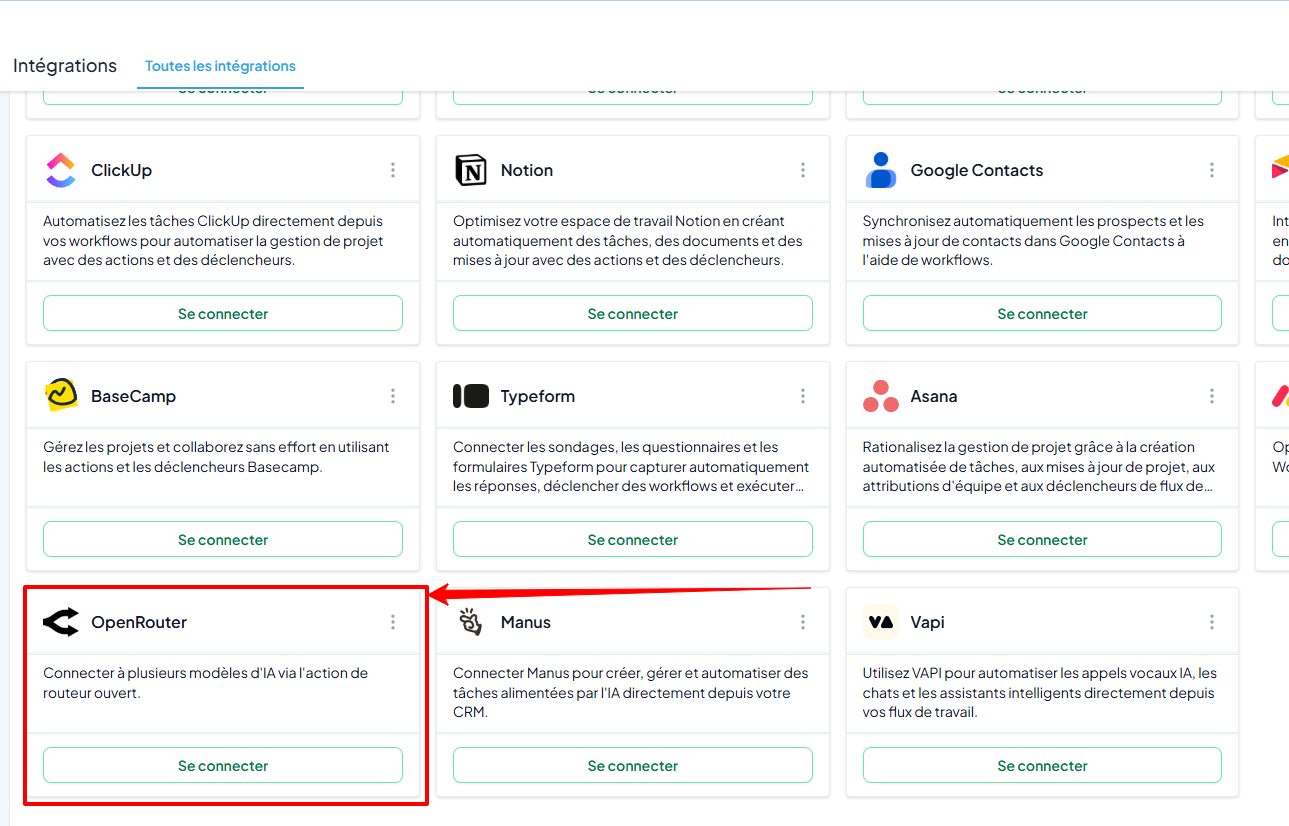Click the Manus logo icon
This screenshot has height=826, width=1289.
click(x=471, y=622)
